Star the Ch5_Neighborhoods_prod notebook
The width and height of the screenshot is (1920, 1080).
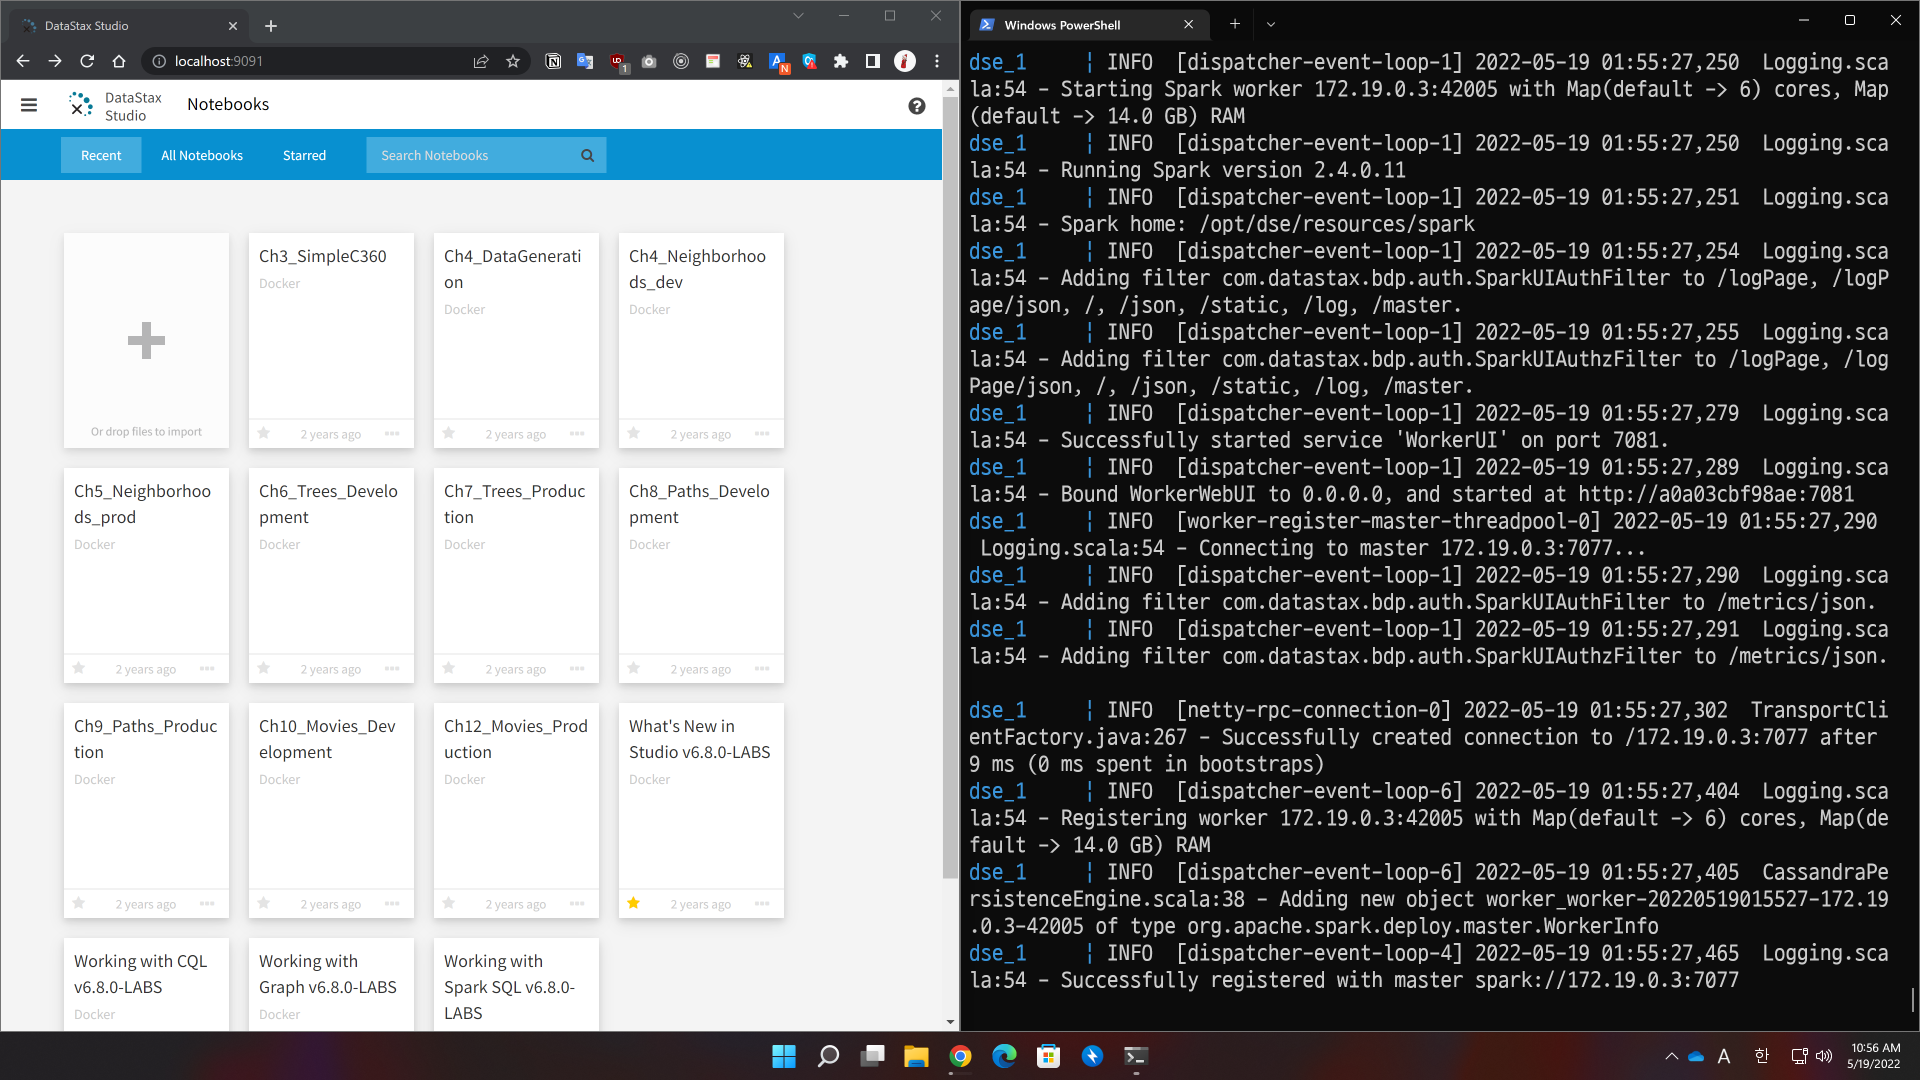(79, 668)
